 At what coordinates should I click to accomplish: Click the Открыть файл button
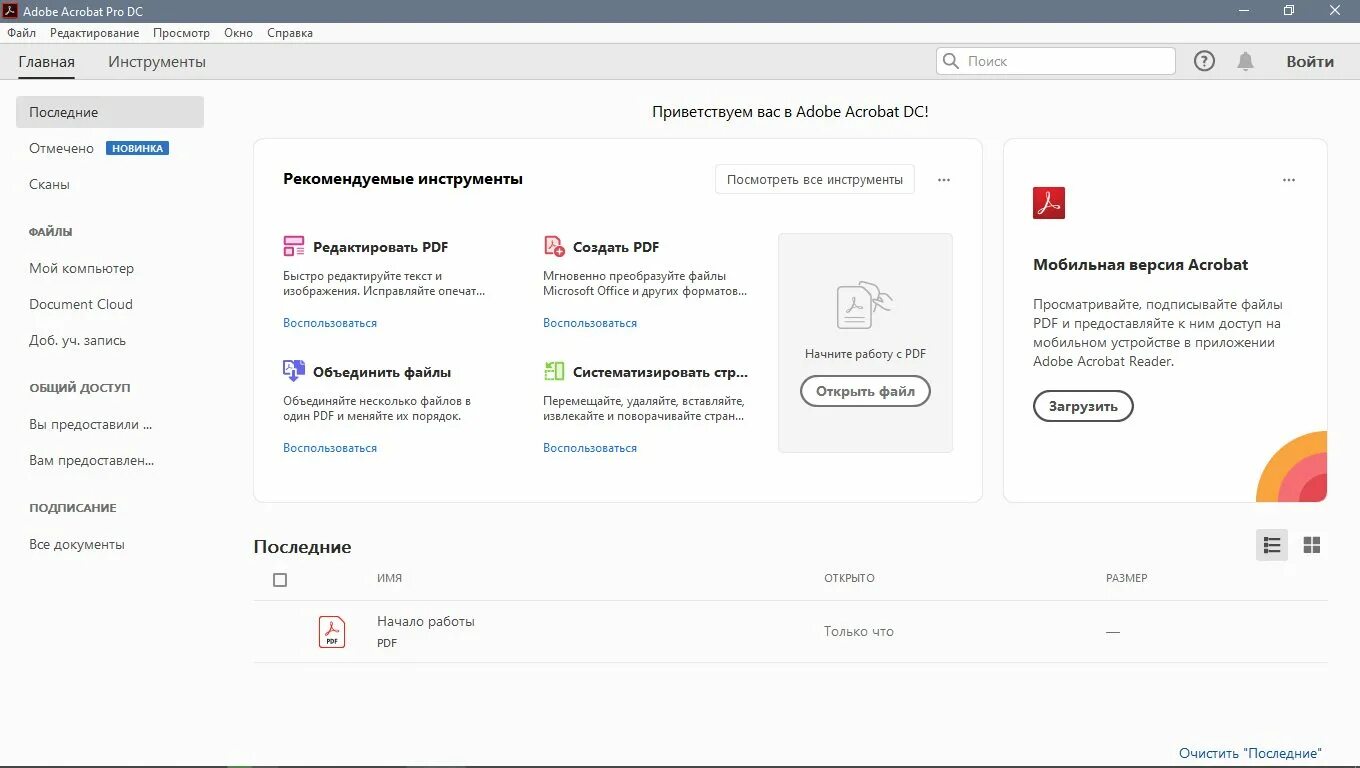(865, 391)
